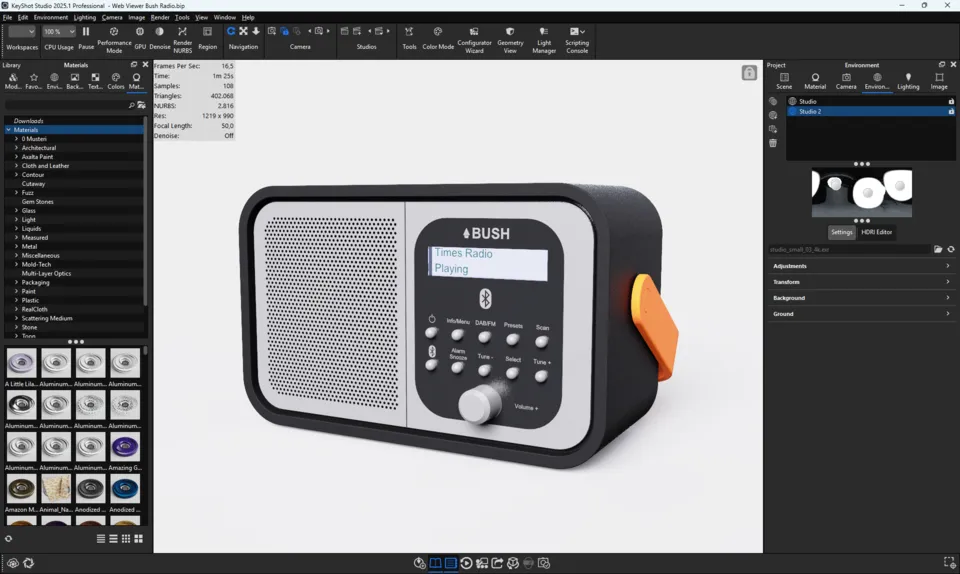Launch the Configurator Wizard

tap(474, 39)
